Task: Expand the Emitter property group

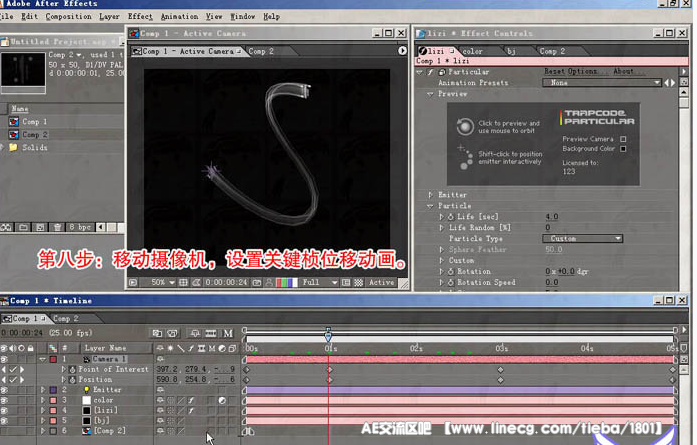Action: coord(431,194)
